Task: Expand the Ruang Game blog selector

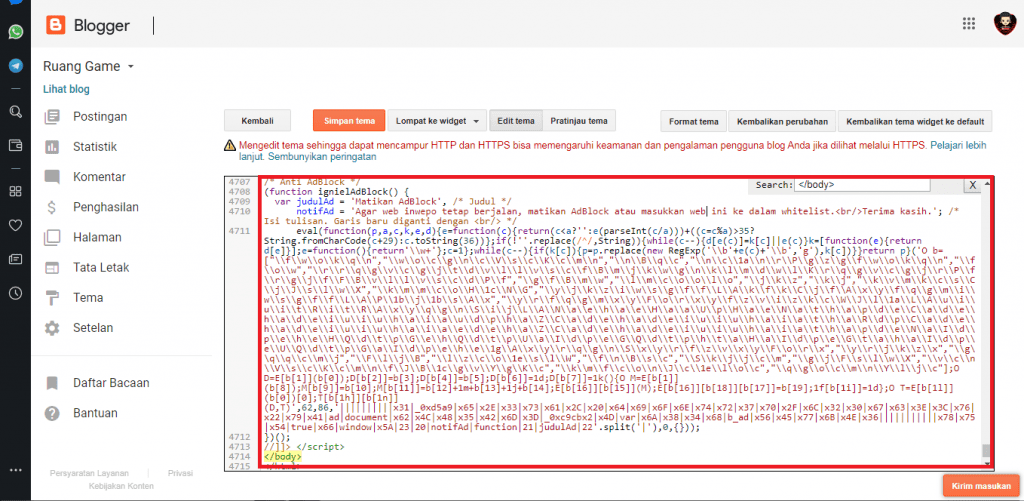Action: pos(89,67)
